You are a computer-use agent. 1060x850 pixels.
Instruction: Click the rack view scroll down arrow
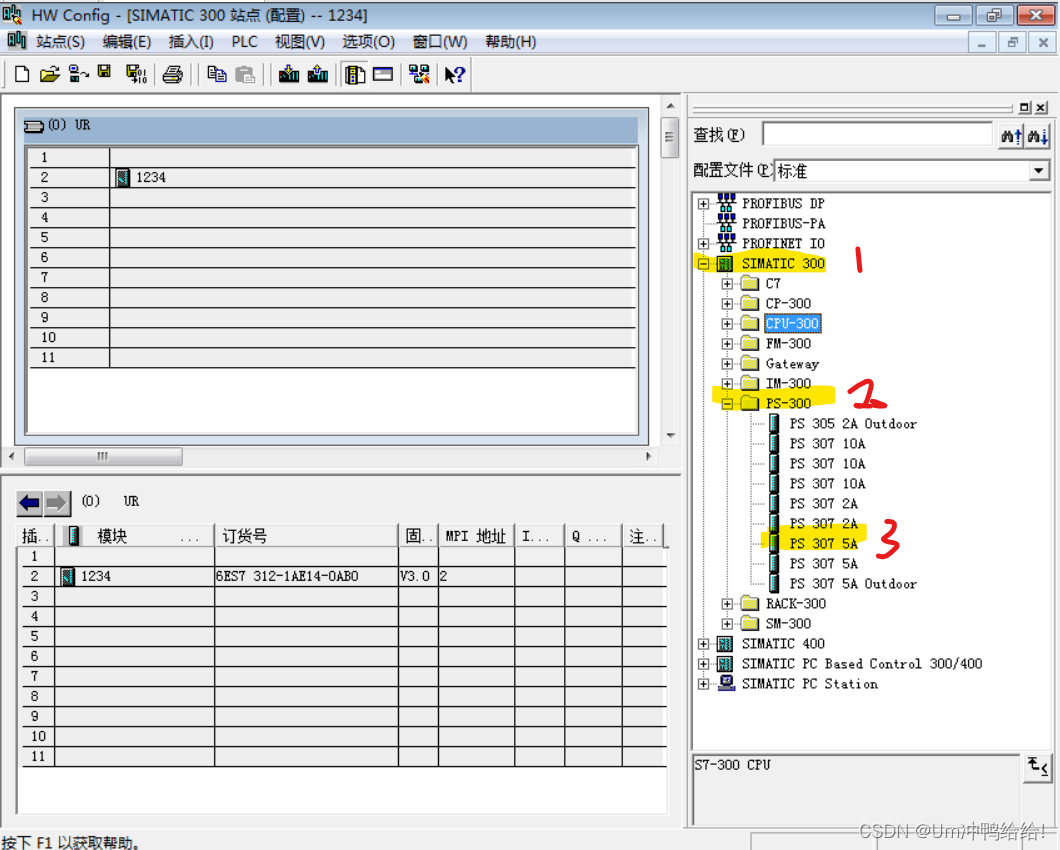click(671, 435)
